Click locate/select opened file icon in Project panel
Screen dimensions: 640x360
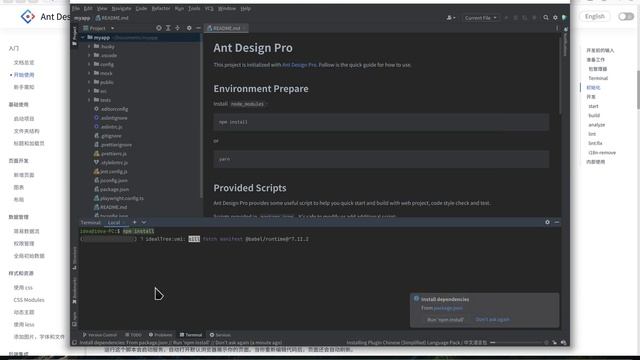[159, 28]
